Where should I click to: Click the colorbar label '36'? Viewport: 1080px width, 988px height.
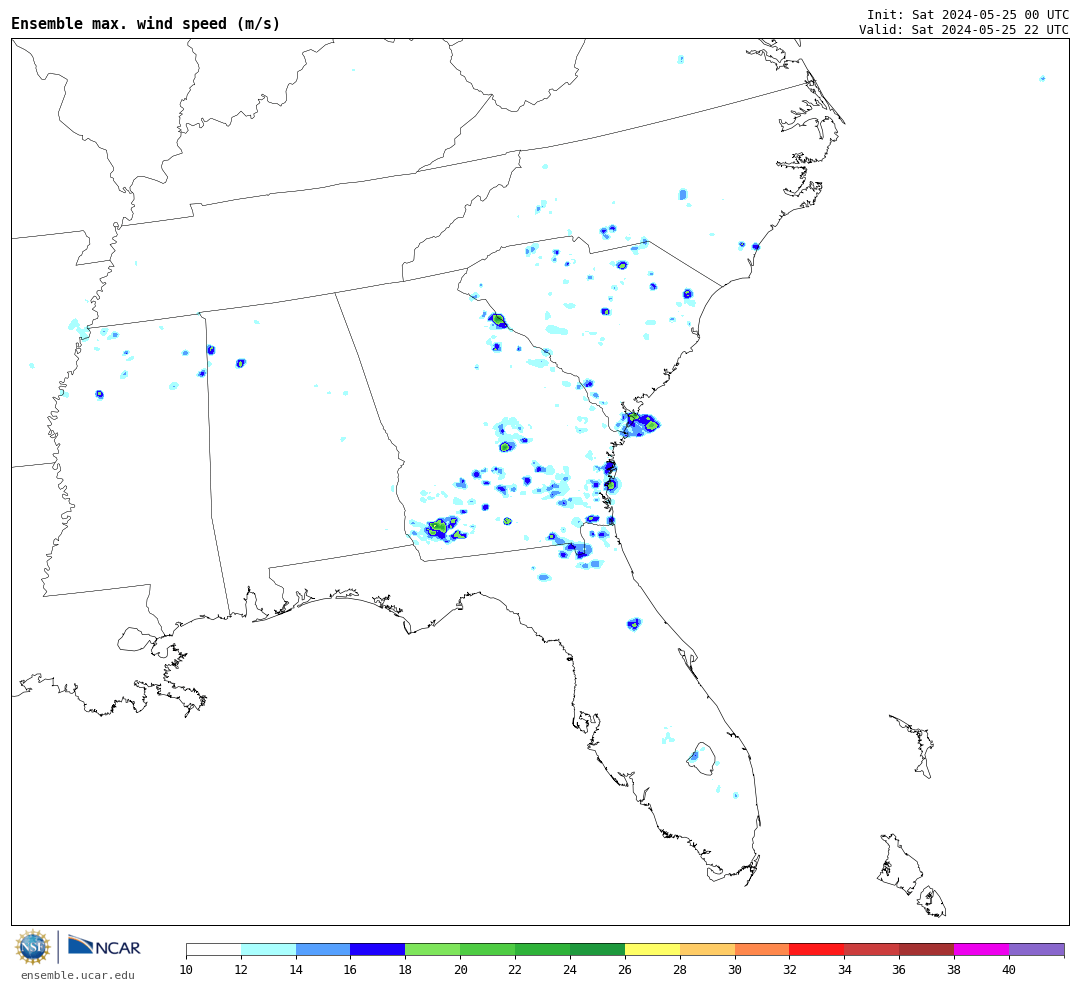coord(900,970)
